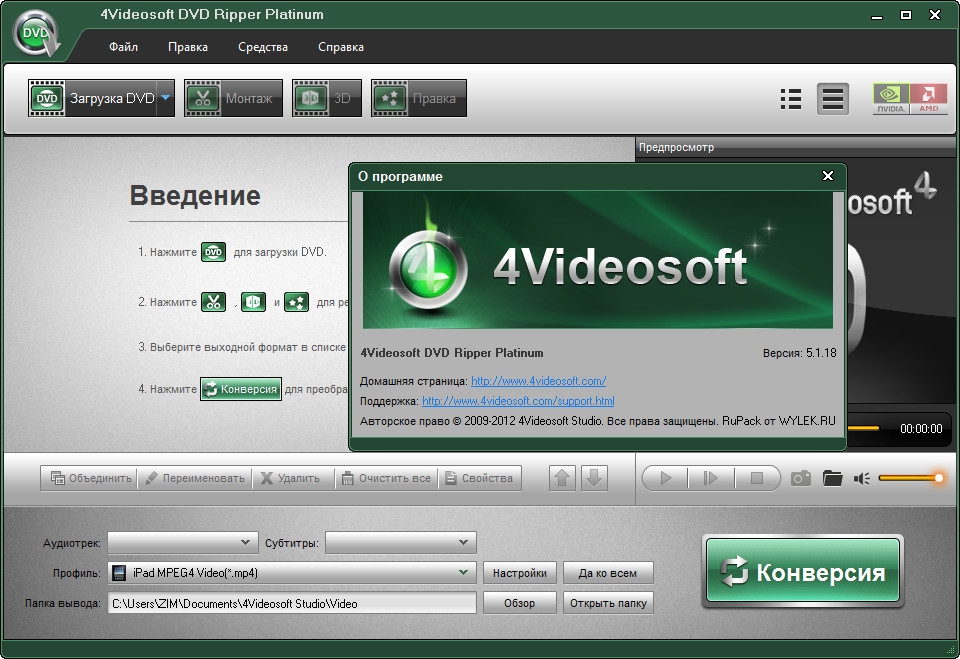Open Свойства properties

tap(479, 478)
